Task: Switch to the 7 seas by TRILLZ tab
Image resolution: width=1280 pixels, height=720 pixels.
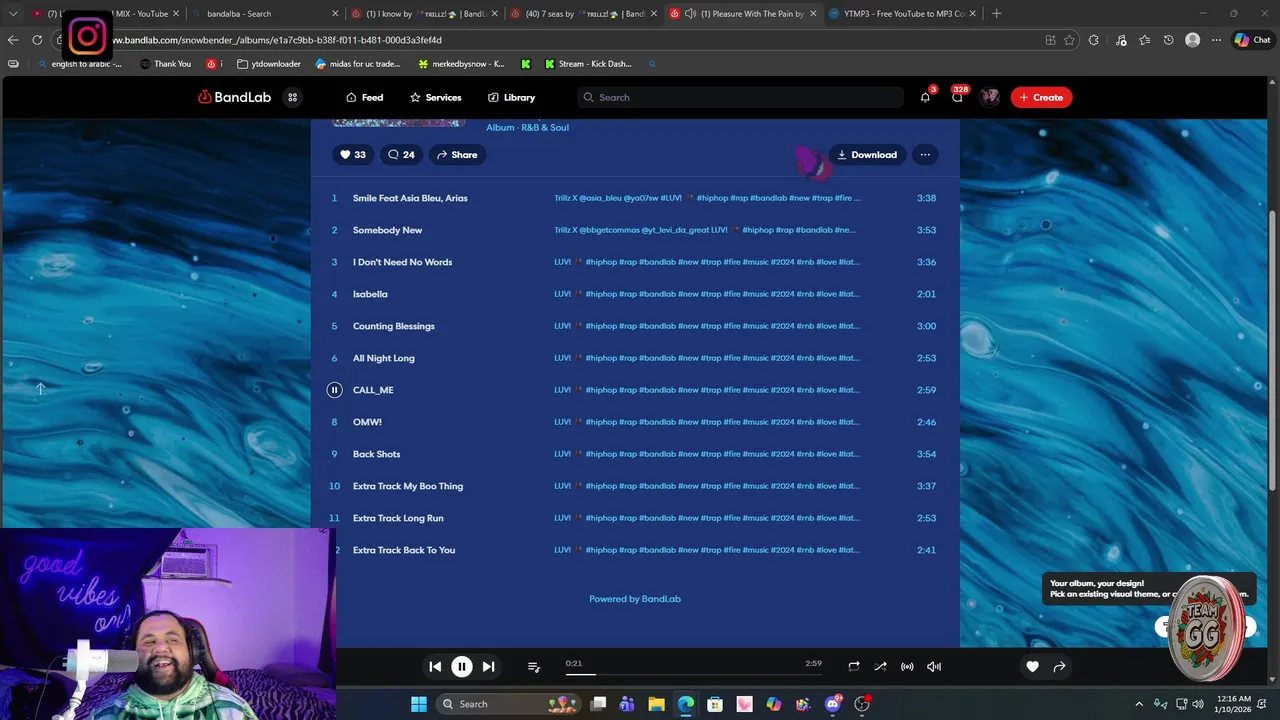Action: [x=585, y=14]
